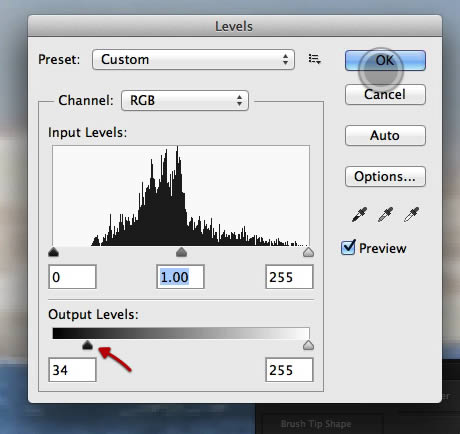Click Brush Tip Shape in background panel
Viewport: 460px width, 434px height.
coord(316,424)
